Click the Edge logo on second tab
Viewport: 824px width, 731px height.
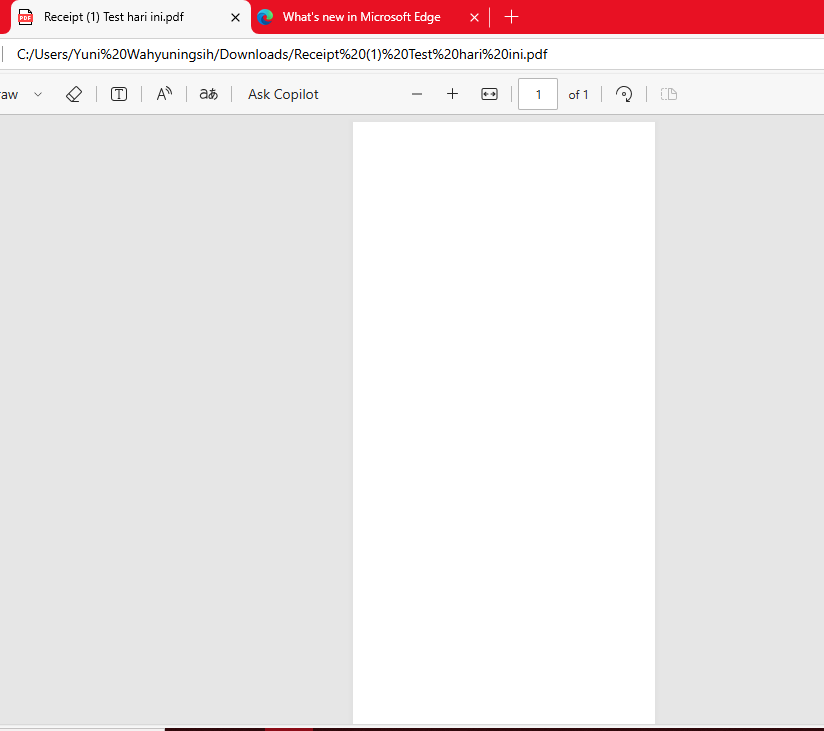[x=265, y=17]
